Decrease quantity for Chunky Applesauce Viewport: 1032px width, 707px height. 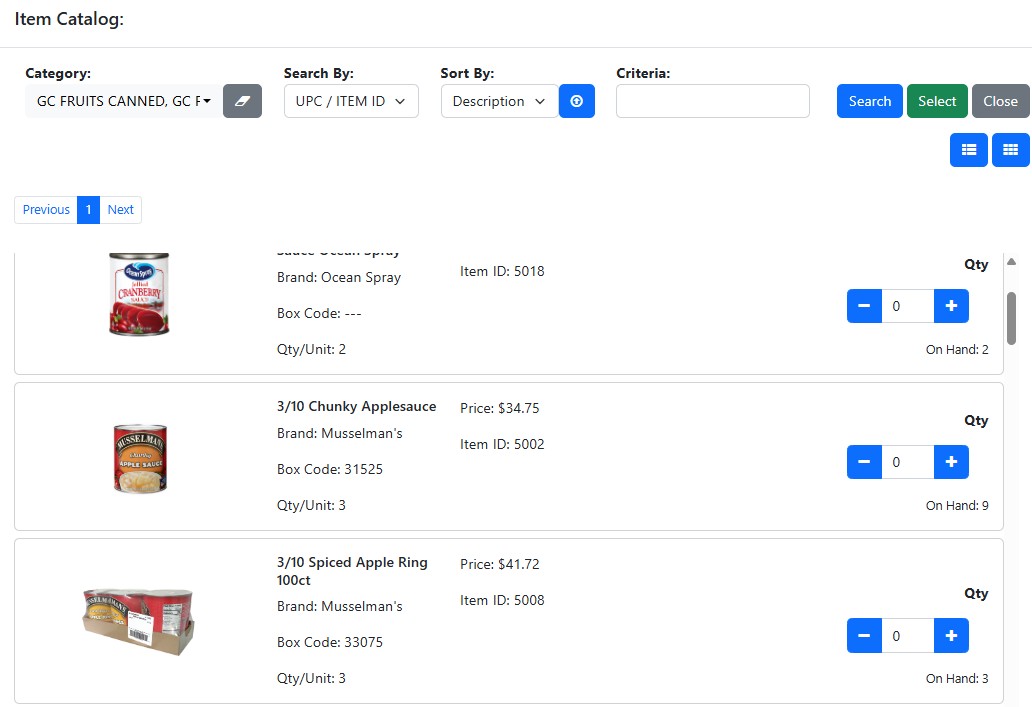tap(864, 462)
